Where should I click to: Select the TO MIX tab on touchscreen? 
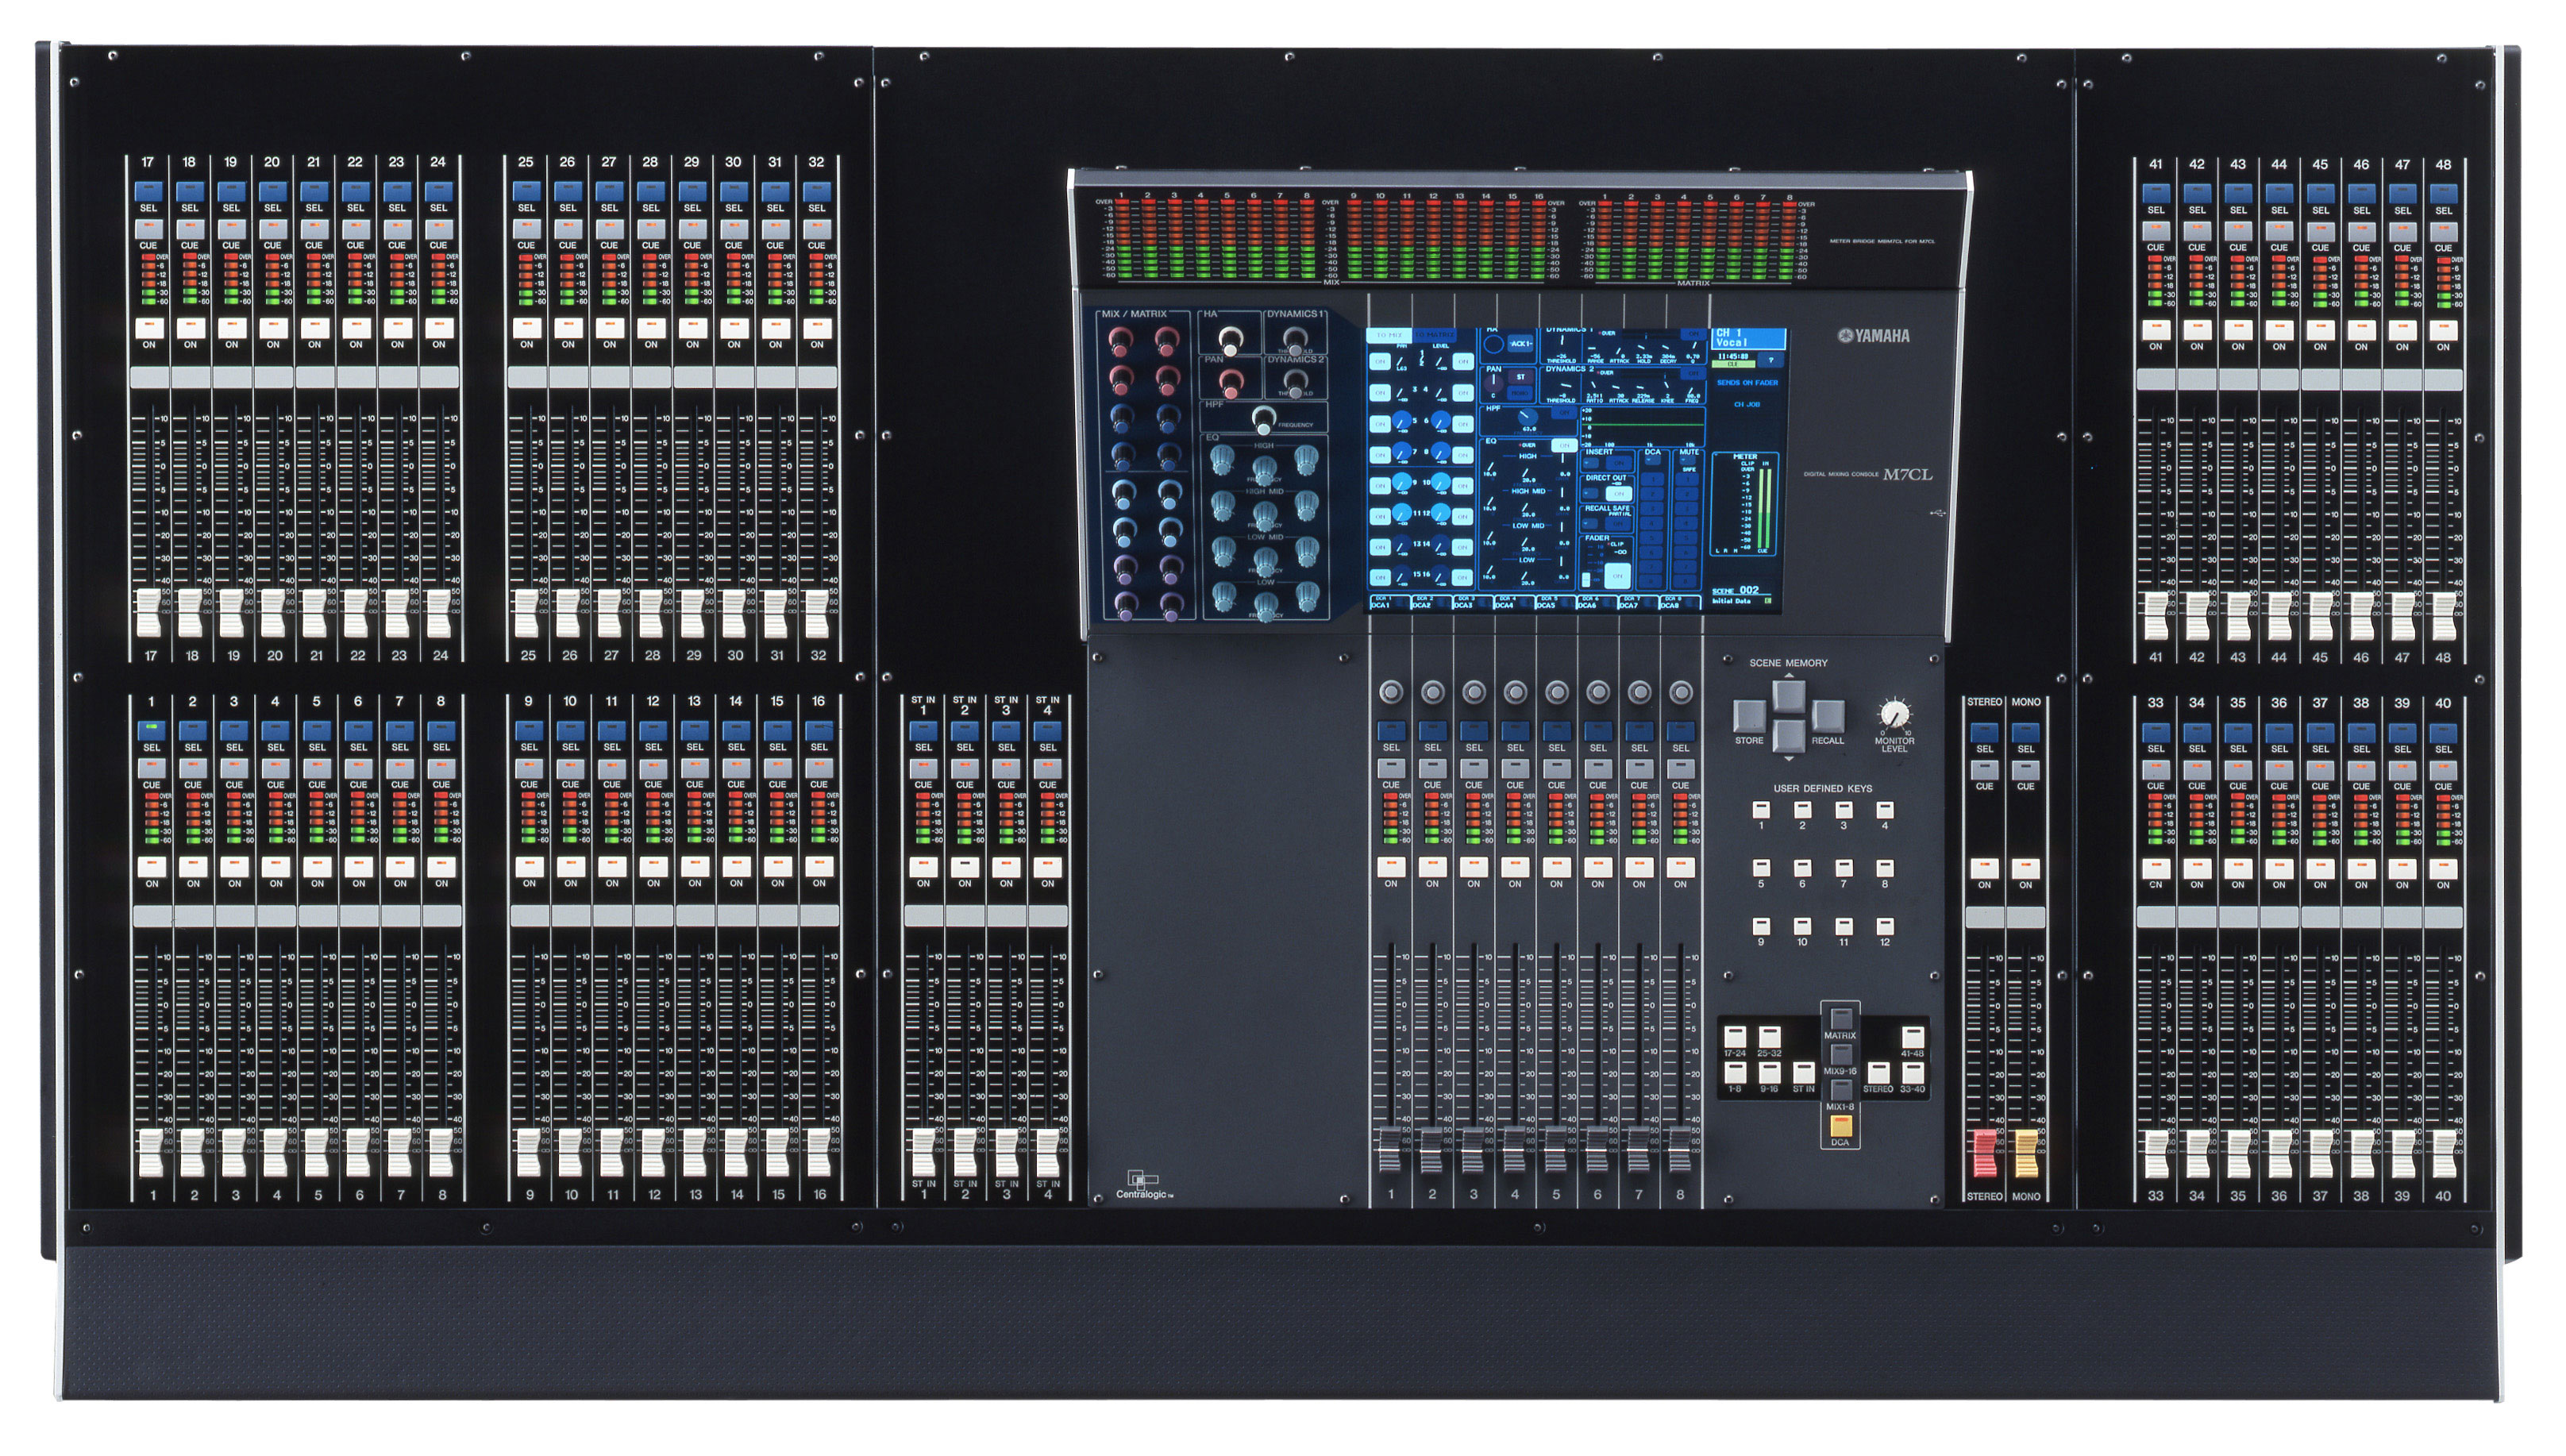pos(1390,335)
